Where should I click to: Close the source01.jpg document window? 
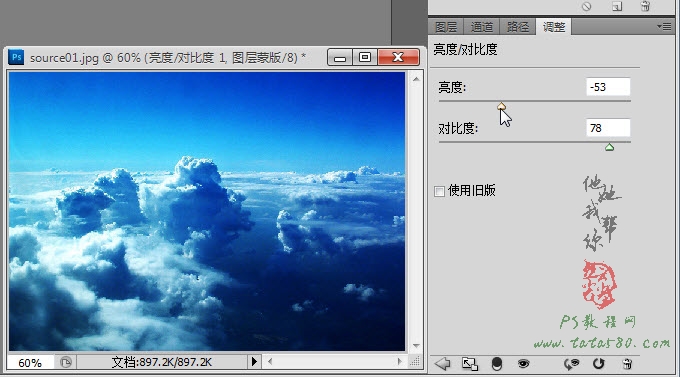pos(398,57)
